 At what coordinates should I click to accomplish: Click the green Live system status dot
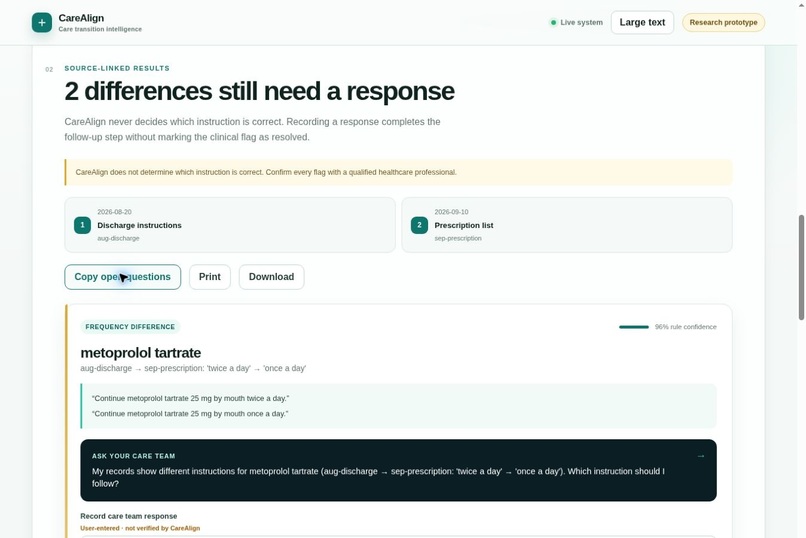553,23
